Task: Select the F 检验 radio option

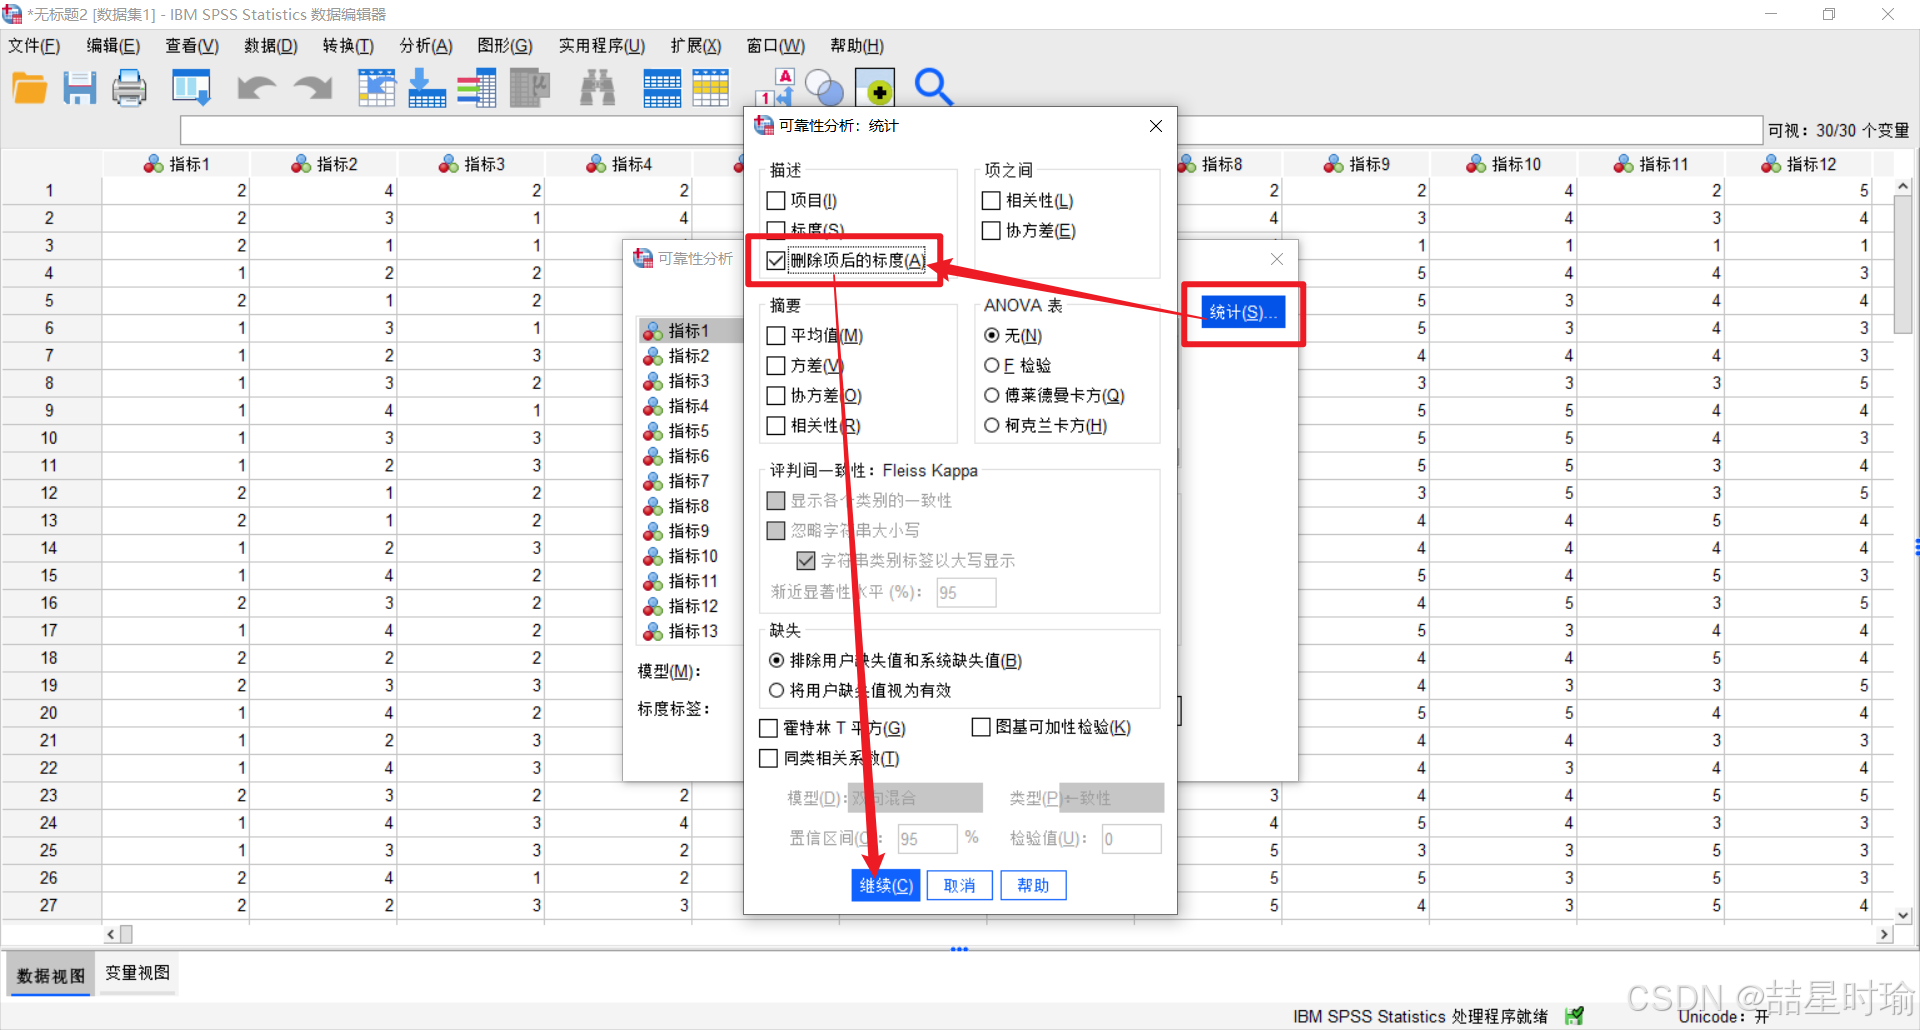Action: (992, 366)
